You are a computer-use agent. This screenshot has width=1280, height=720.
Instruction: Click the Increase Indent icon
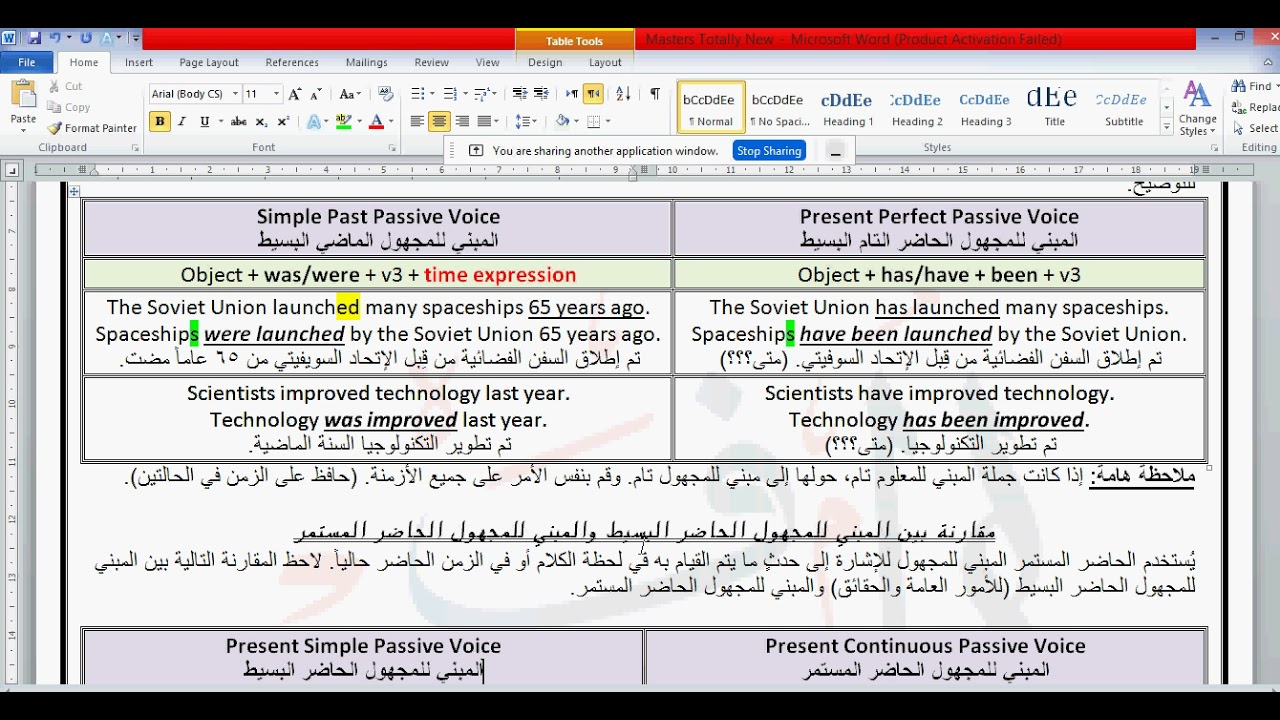(541, 94)
